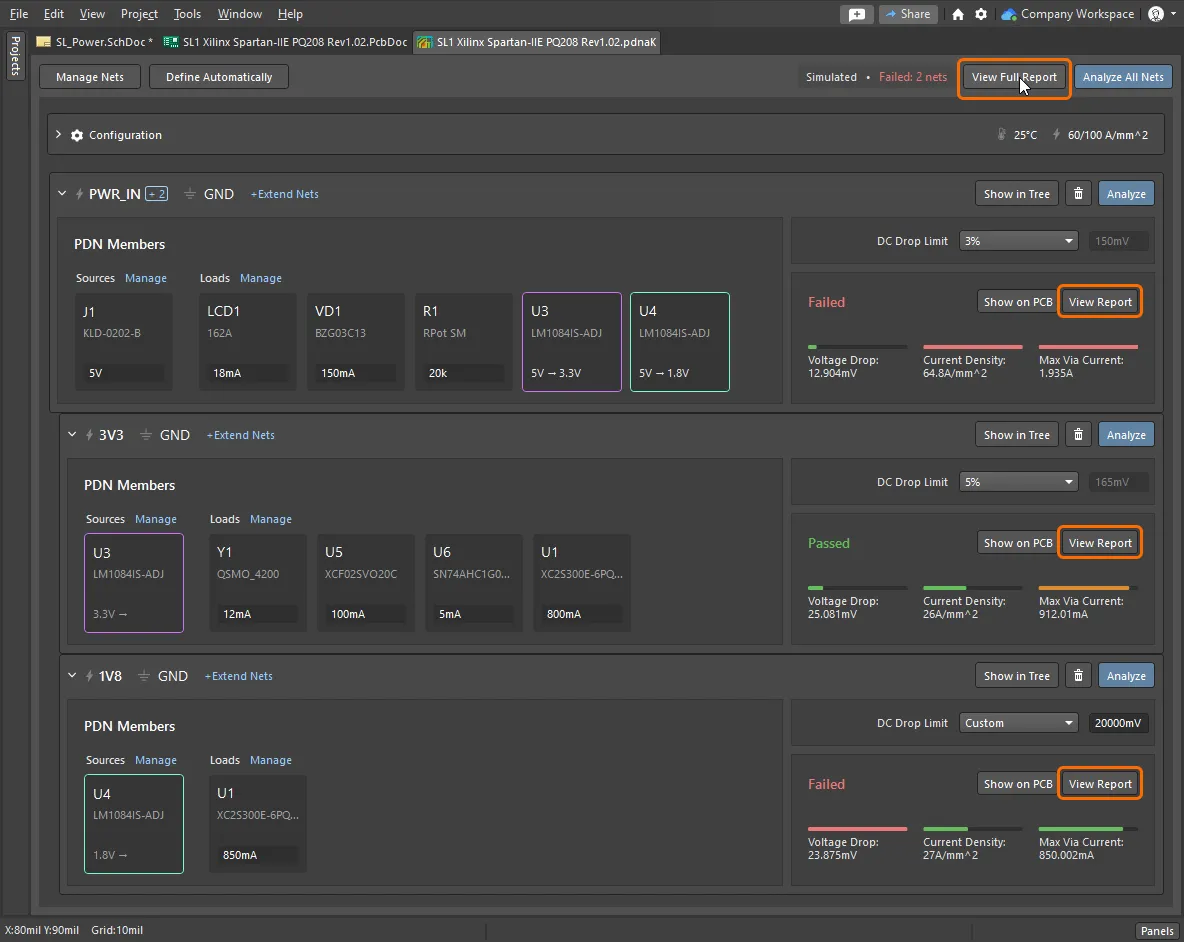Open the Tools menu

point(187,14)
